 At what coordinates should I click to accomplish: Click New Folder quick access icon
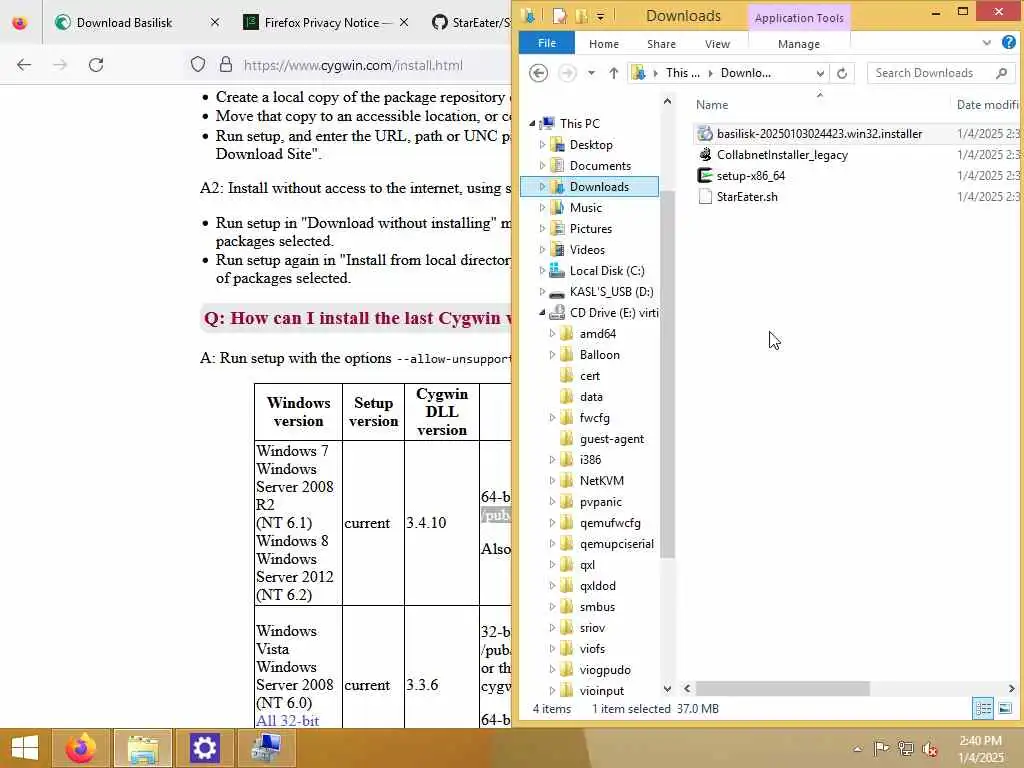pos(581,16)
